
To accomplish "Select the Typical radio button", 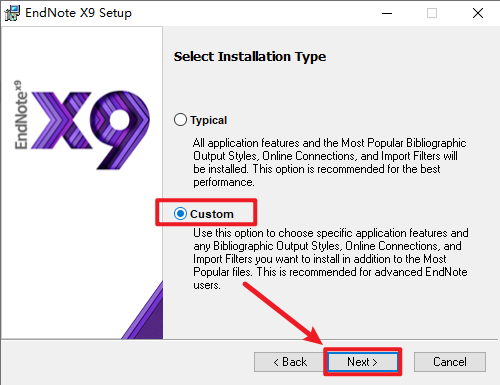I will [x=180, y=120].
